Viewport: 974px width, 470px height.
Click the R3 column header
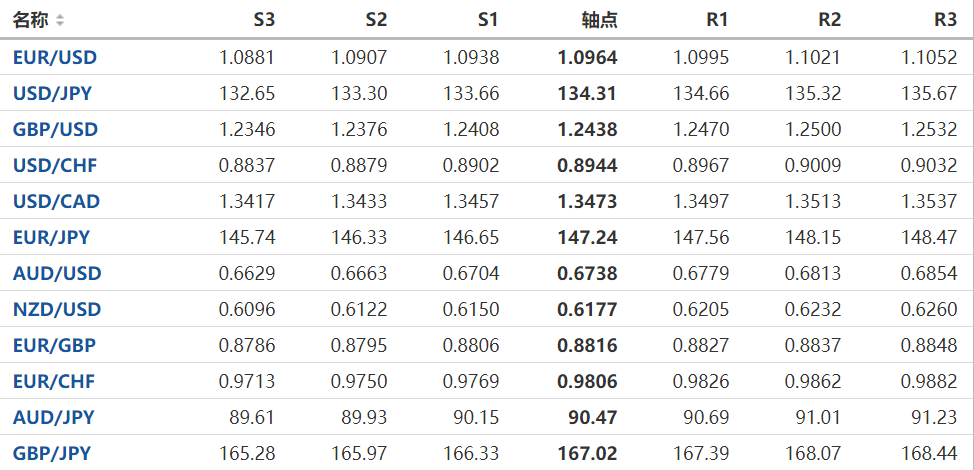coord(945,20)
